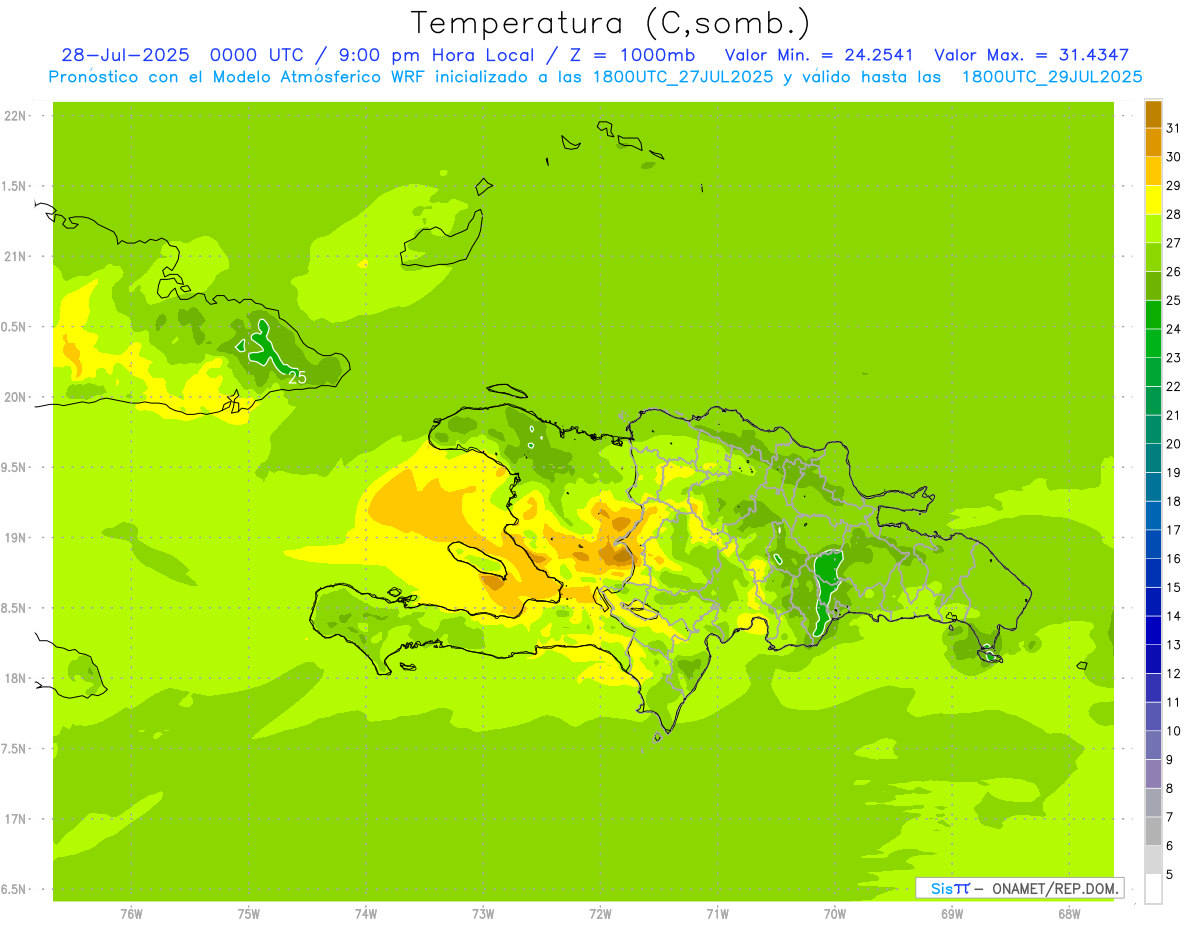1200x927 pixels.
Task: Click "1800UTC_27JUL2025" initialization time
Action: [681, 77]
